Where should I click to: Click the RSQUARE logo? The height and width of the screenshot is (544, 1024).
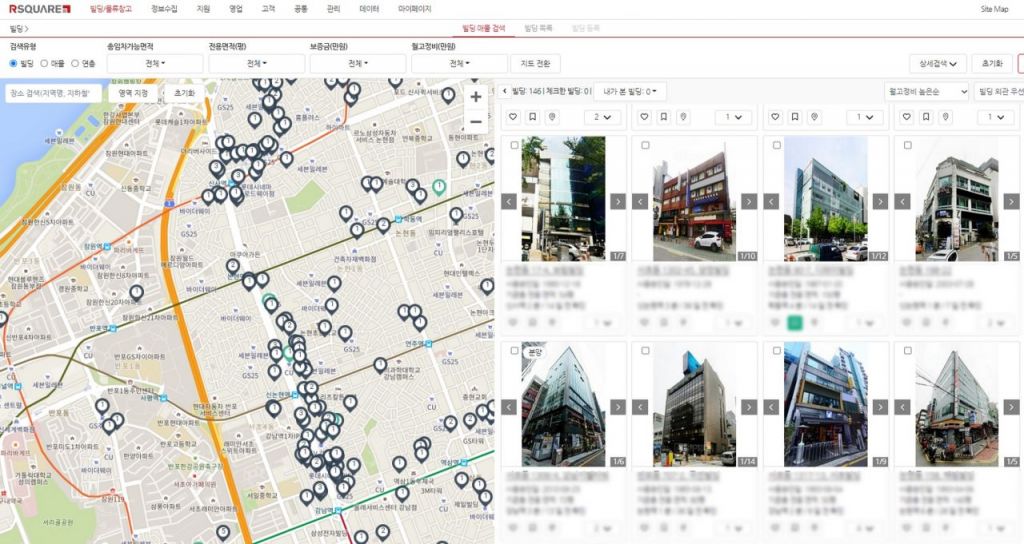tap(40, 9)
